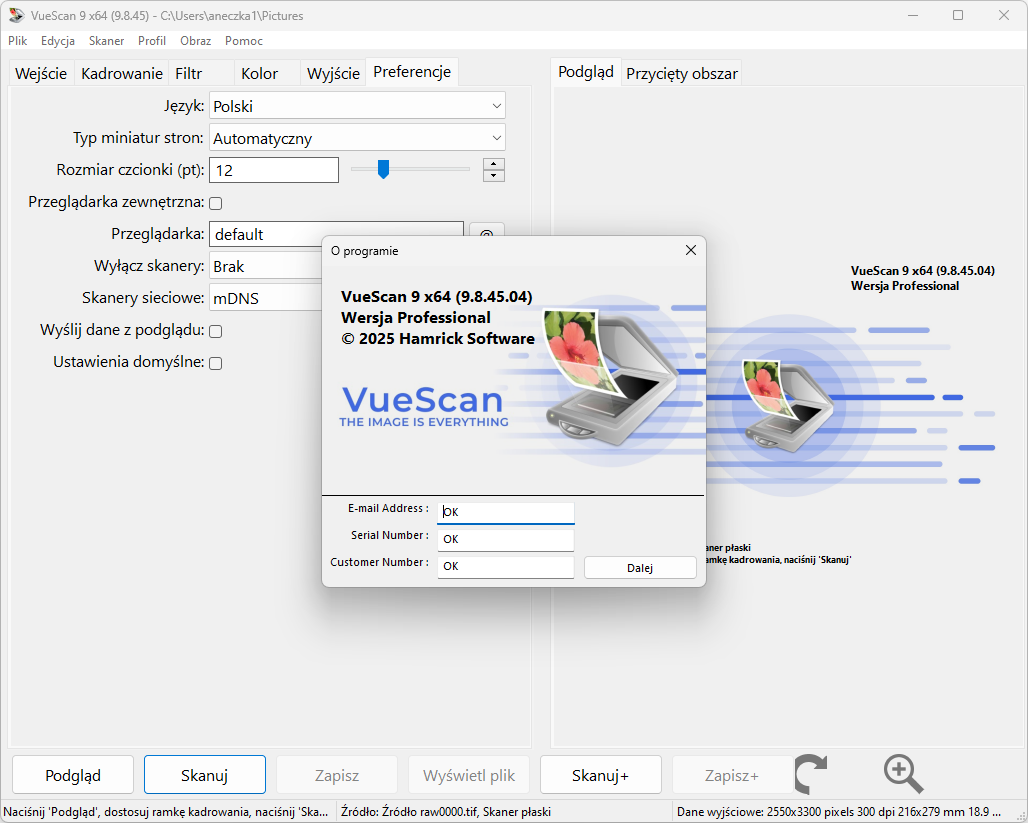The width and height of the screenshot is (1028, 823).
Task: Click the Rozmiar czcionki value field
Action: [274, 170]
